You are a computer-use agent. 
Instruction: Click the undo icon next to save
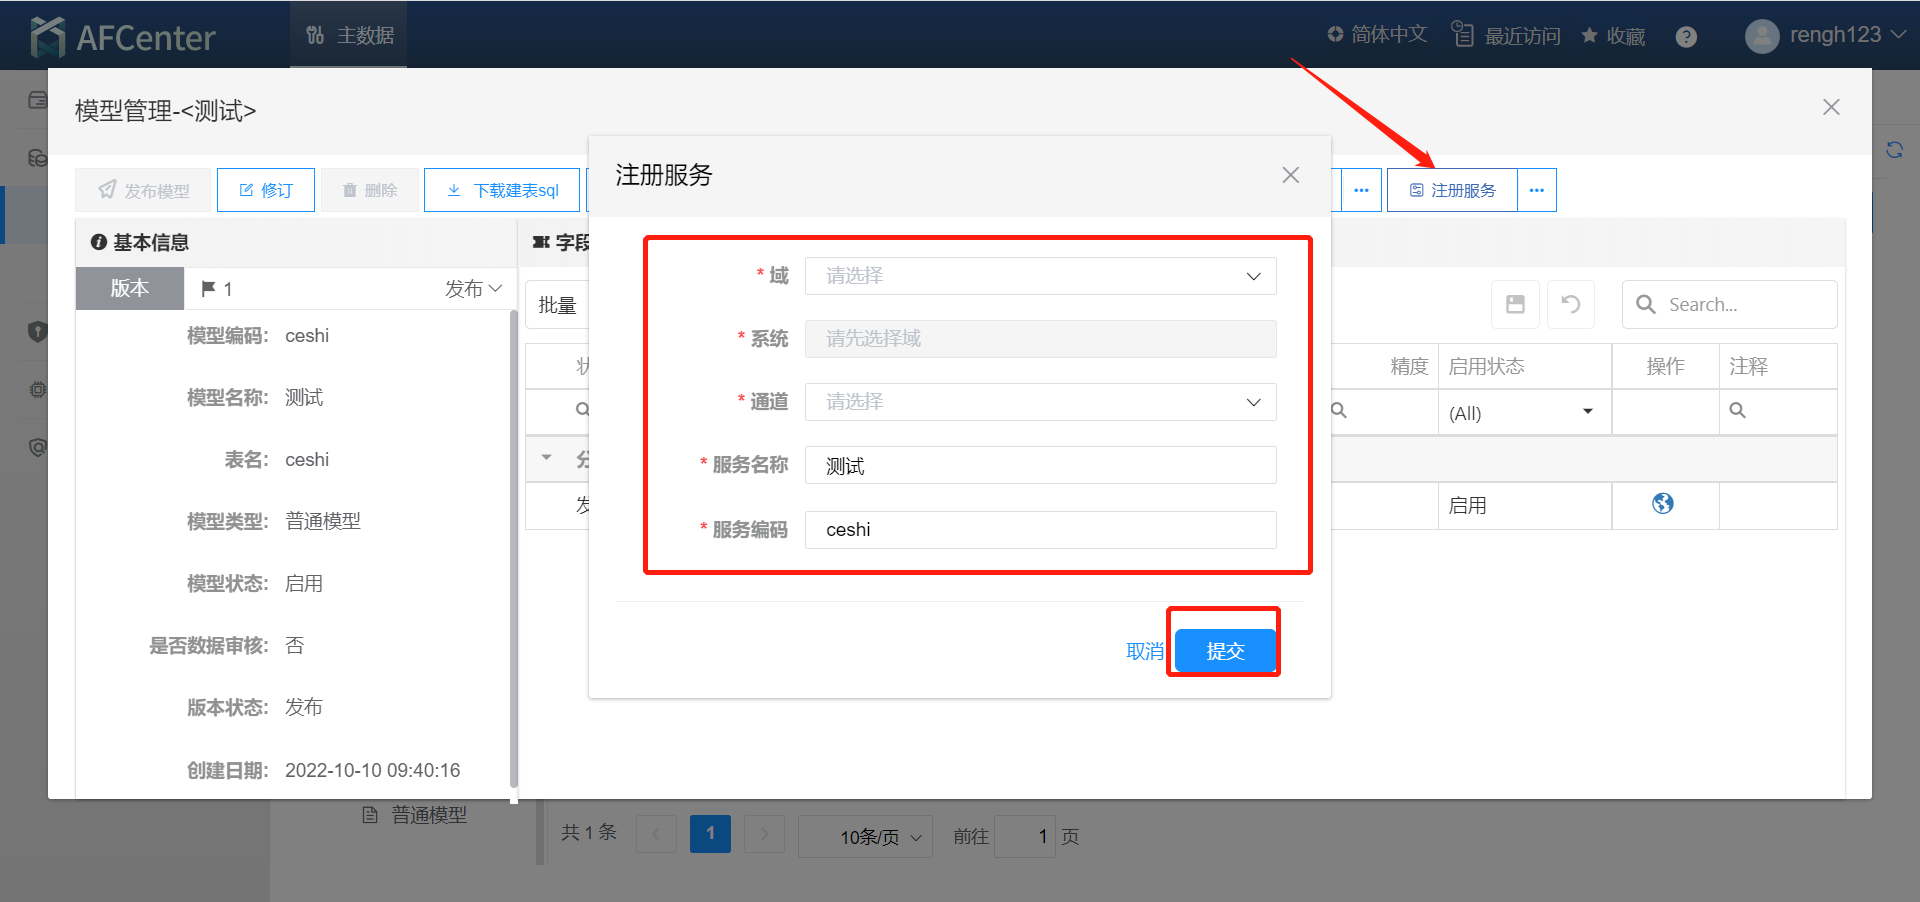point(1570,304)
